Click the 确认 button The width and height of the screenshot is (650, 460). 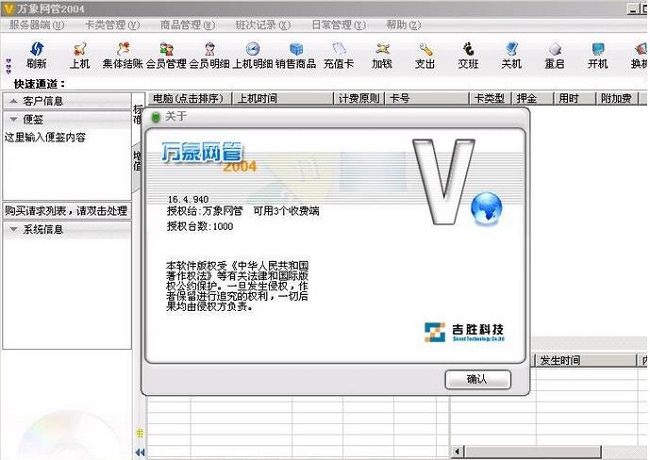tap(478, 379)
